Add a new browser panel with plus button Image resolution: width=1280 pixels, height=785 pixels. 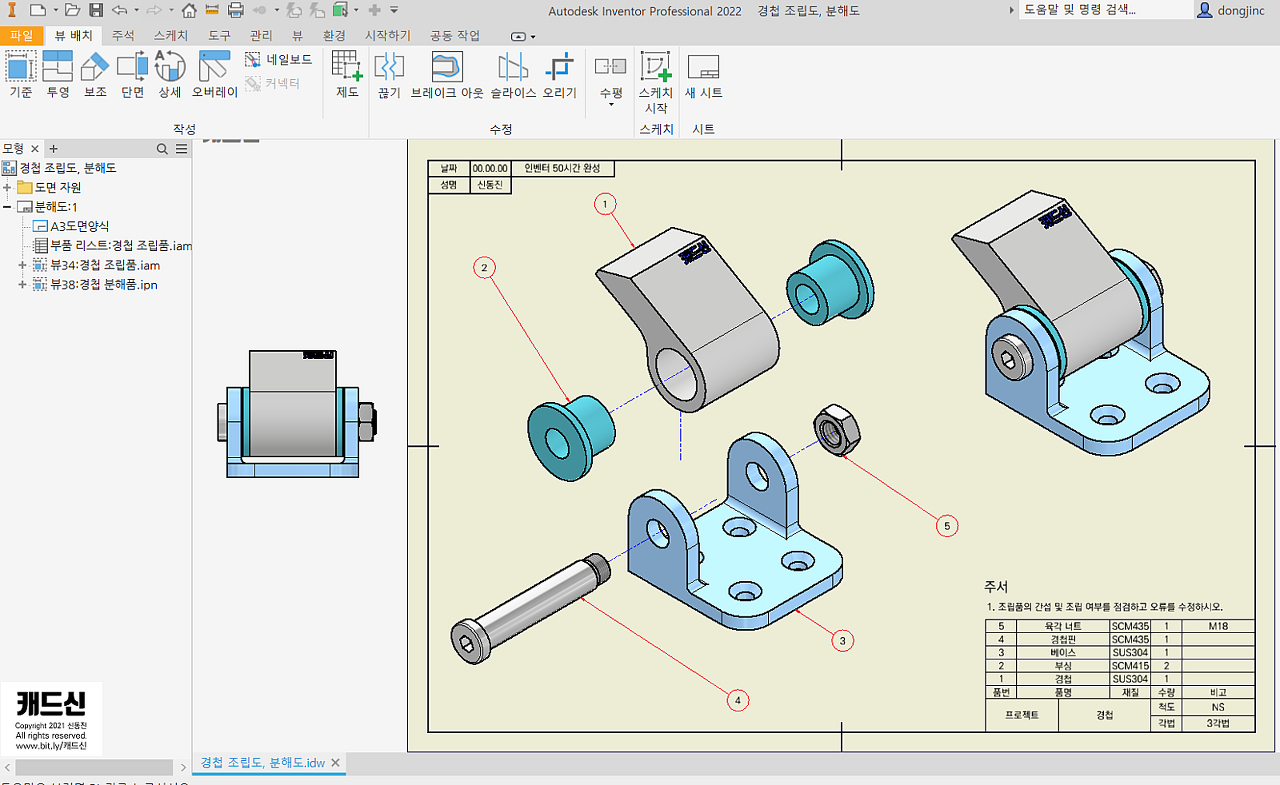click(54, 149)
